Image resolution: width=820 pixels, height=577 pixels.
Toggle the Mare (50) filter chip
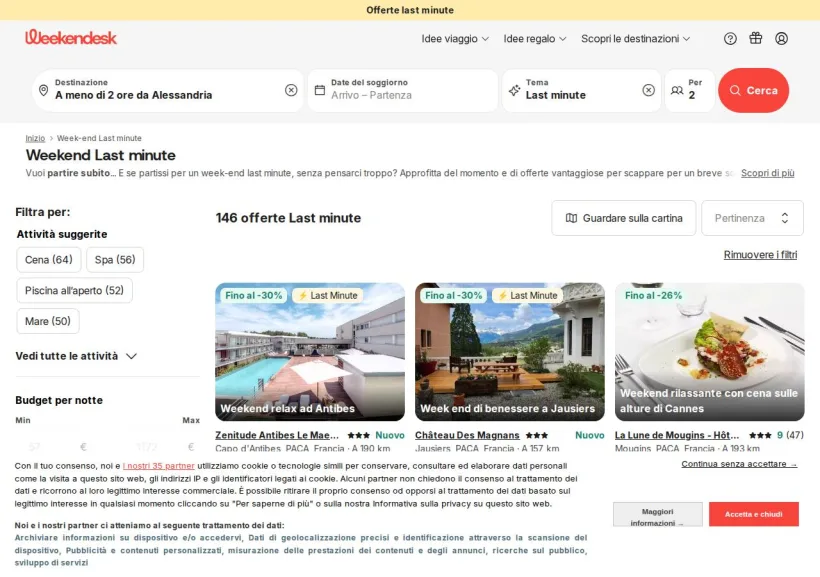48,321
